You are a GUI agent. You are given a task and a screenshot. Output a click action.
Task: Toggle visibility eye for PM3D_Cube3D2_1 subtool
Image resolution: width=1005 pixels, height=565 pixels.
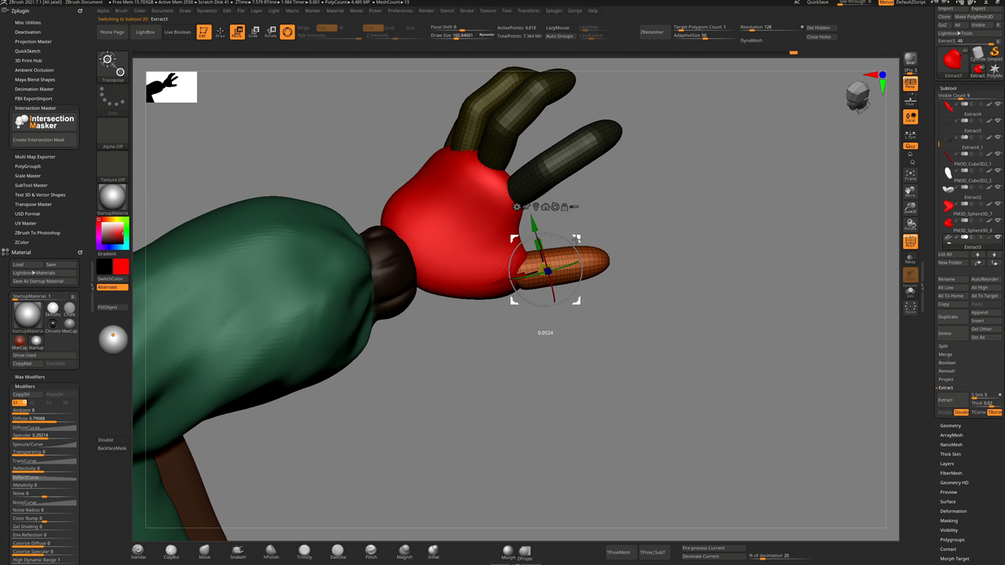click(x=998, y=154)
